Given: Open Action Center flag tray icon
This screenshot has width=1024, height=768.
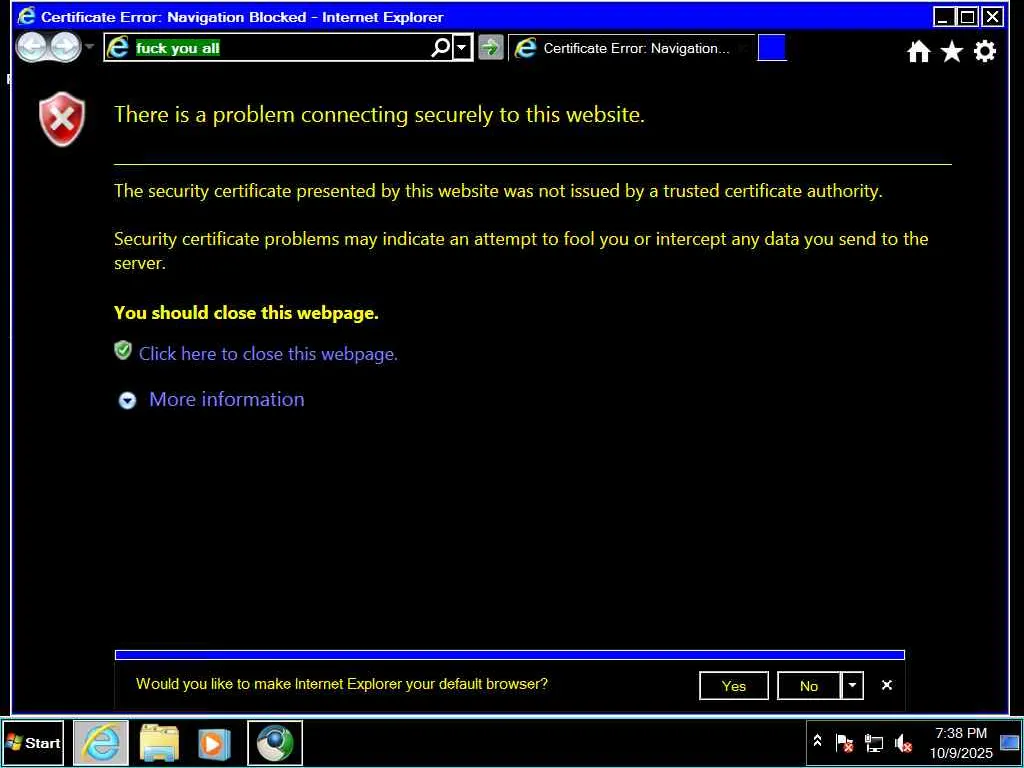Looking at the screenshot, I should [x=844, y=743].
